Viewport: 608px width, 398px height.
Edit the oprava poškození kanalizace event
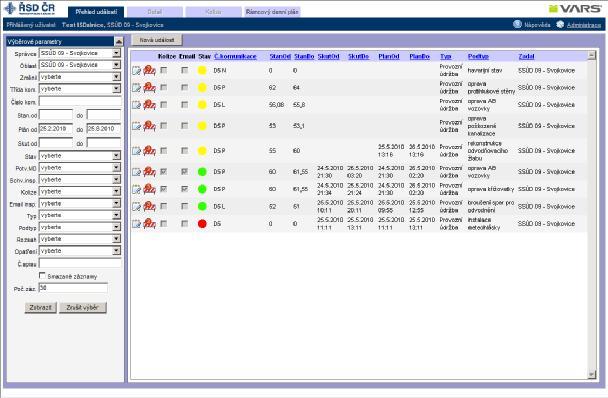(x=136, y=126)
